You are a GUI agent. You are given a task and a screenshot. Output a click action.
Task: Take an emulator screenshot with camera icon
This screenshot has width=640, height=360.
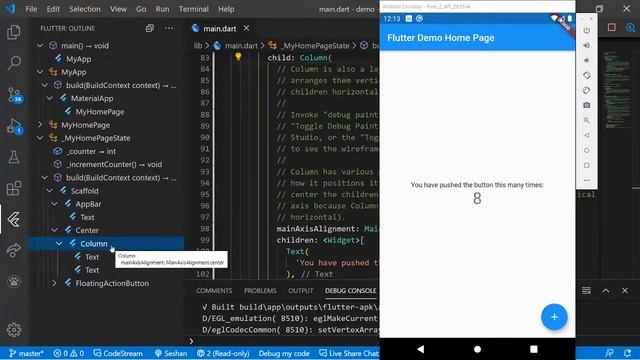(x=587, y=105)
